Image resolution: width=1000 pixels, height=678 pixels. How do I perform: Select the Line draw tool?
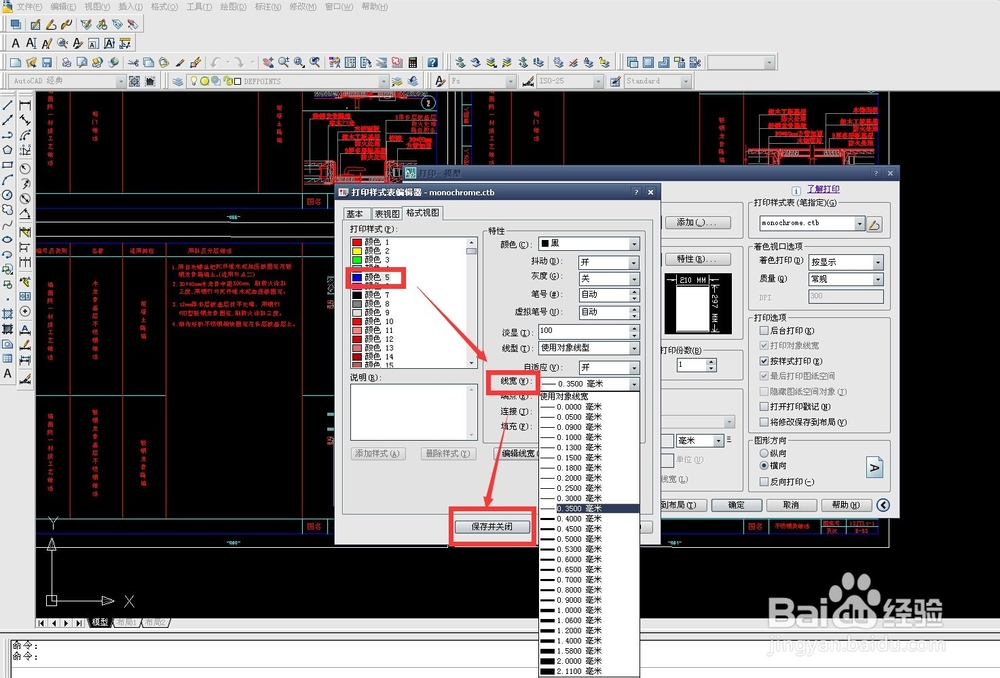pos(8,104)
